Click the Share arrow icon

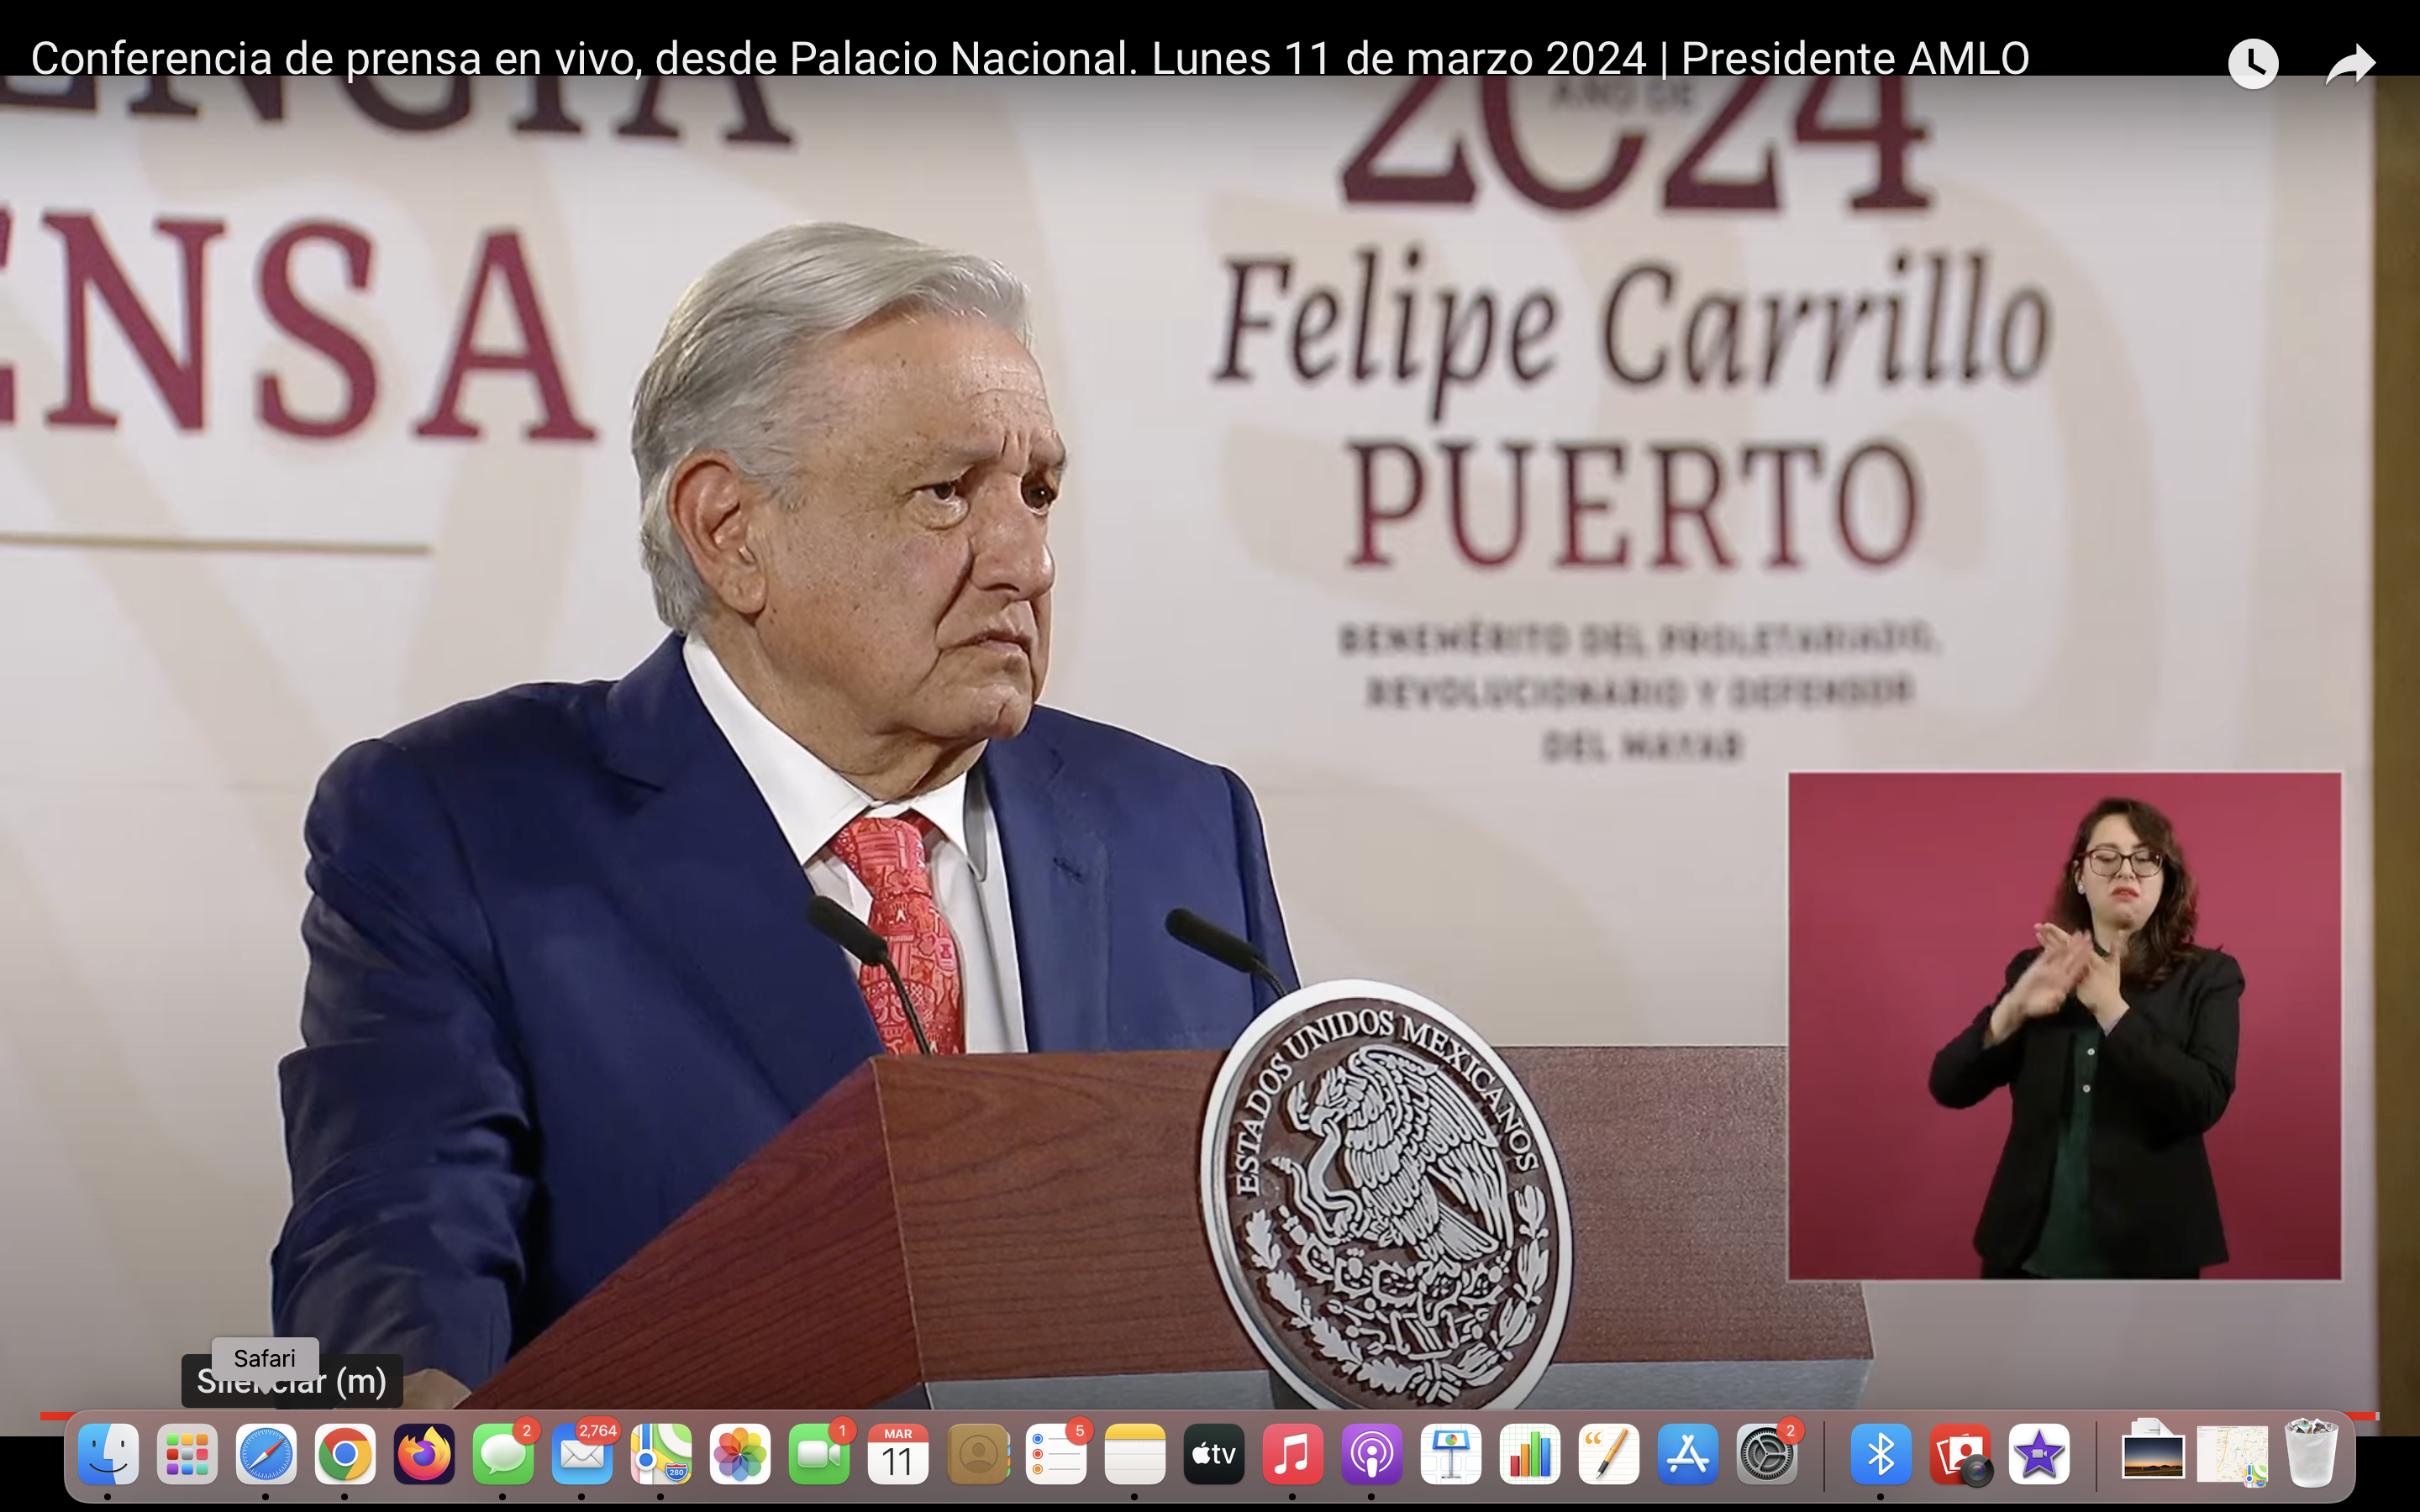[2349, 64]
